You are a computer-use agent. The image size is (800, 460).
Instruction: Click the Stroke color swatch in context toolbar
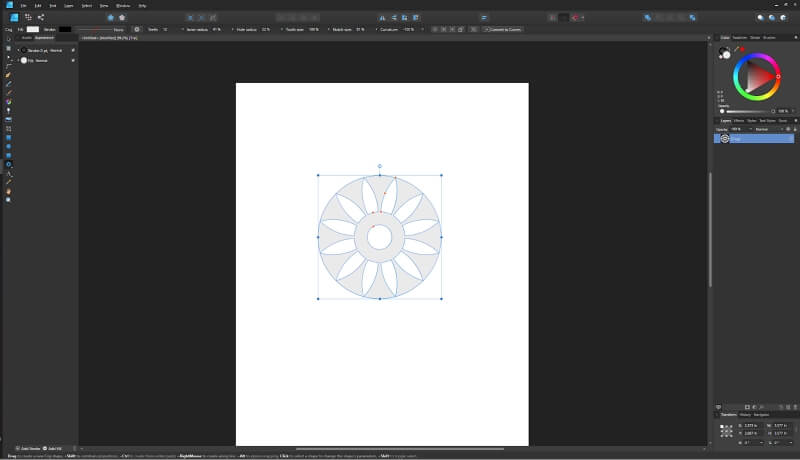click(x=64, y=29)
